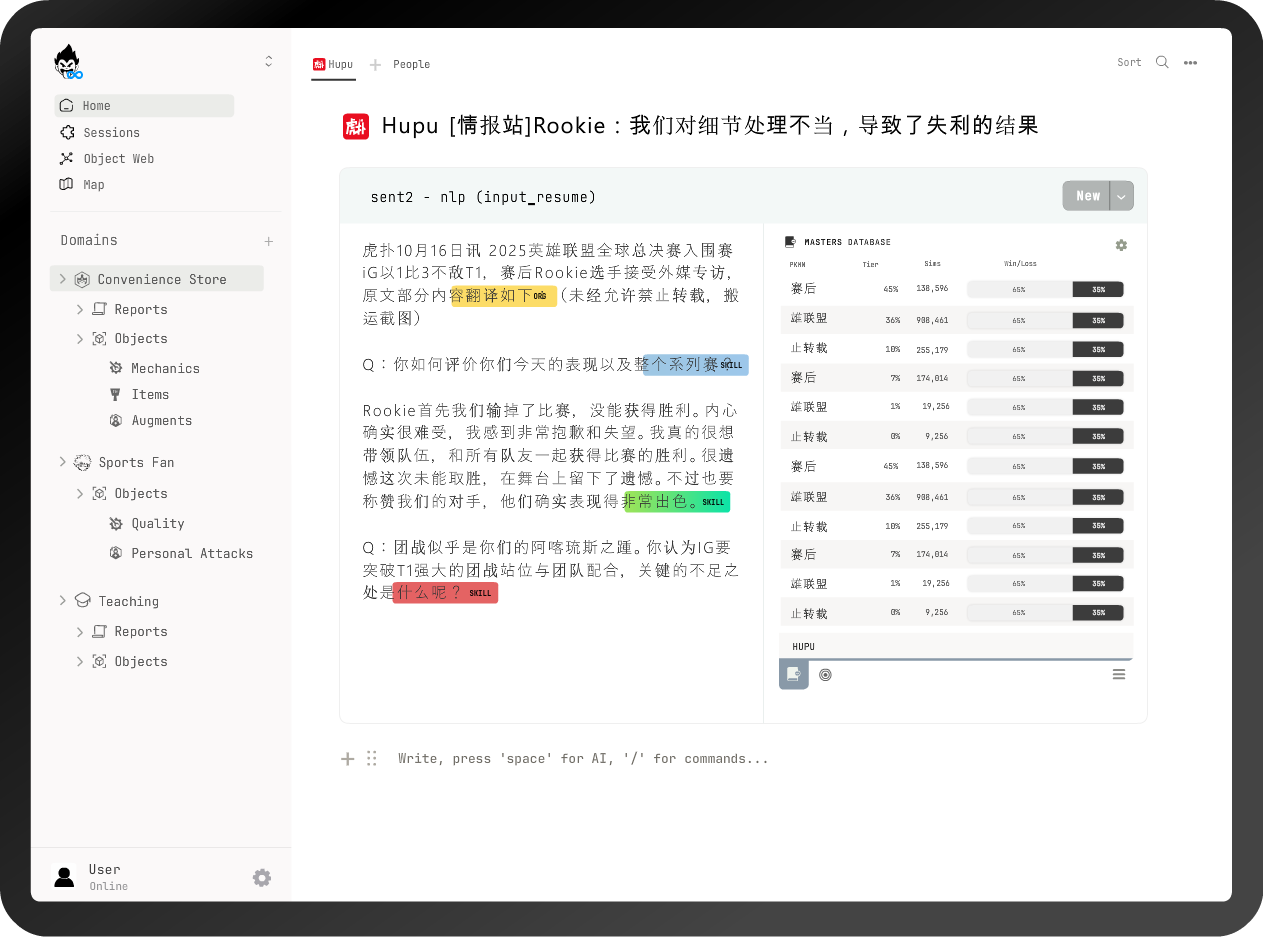The height and width of the screenshot is (937, 1263).
Task: Expand the Convenience Store domain
Action: point(62,278)
